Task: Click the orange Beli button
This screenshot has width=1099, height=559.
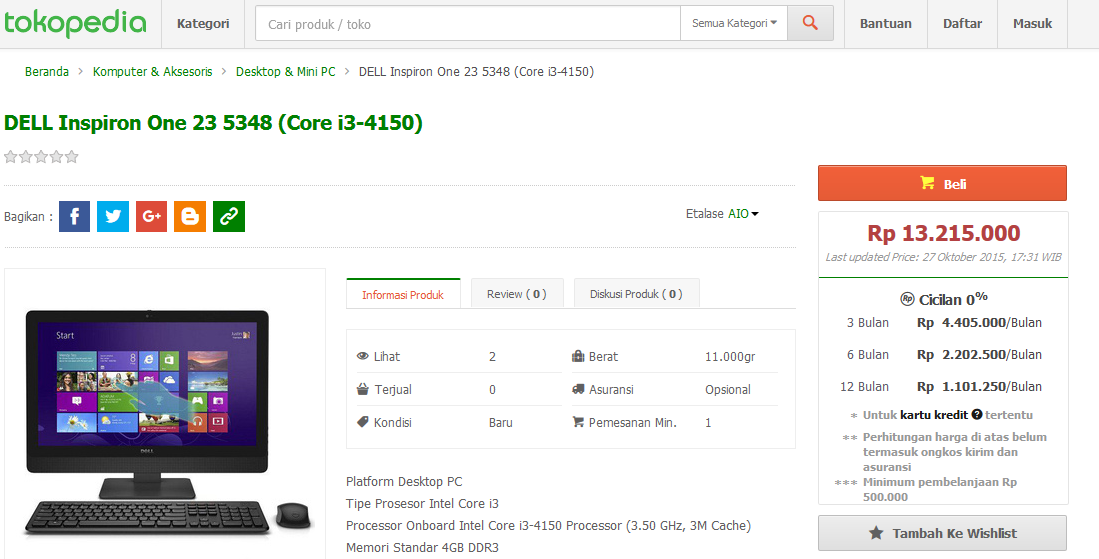Action: tap(942, 184)
